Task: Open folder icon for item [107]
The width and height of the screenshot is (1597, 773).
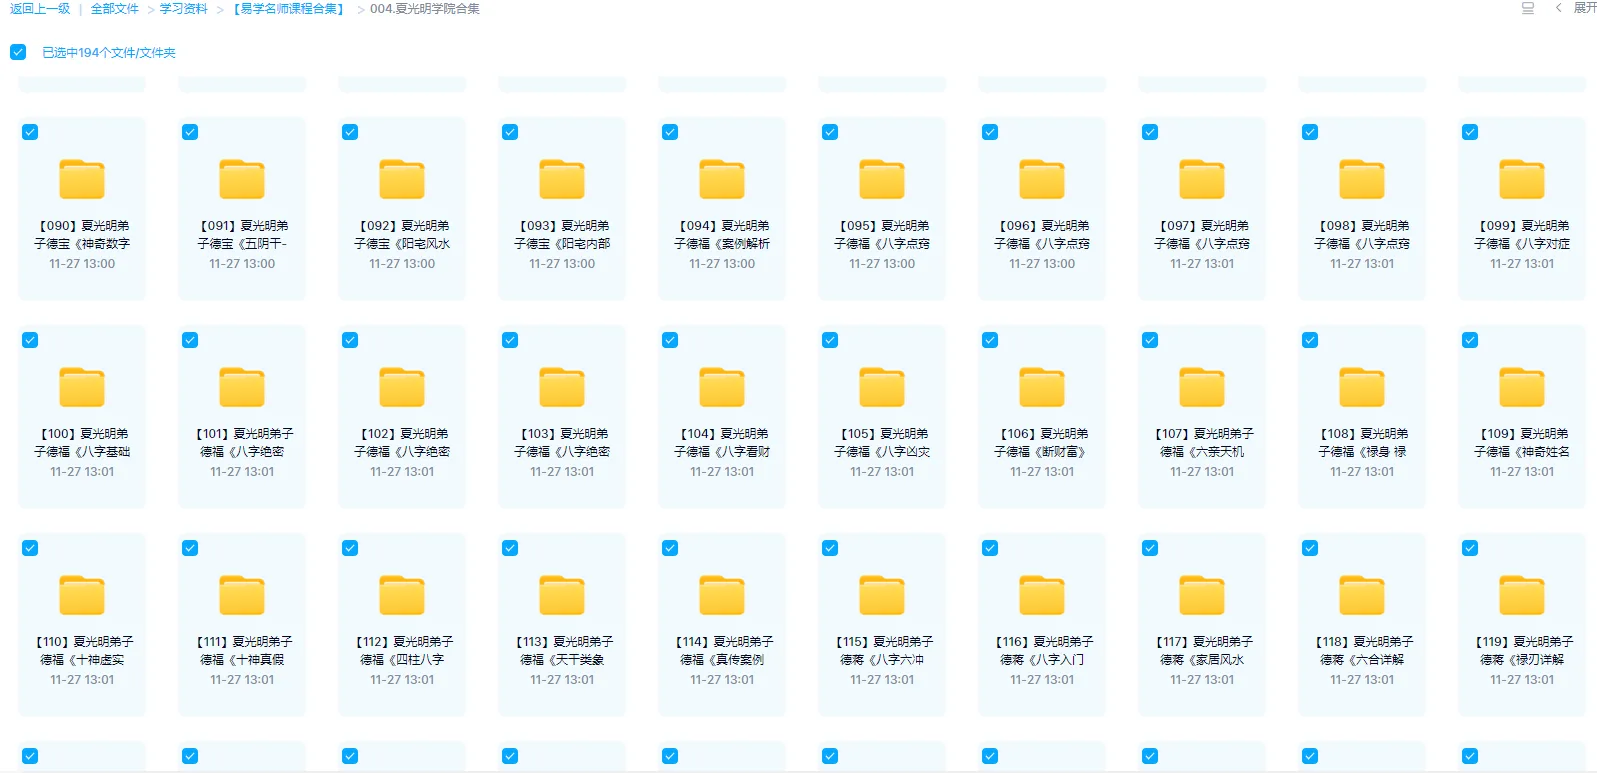Action: pos(1202,388)
